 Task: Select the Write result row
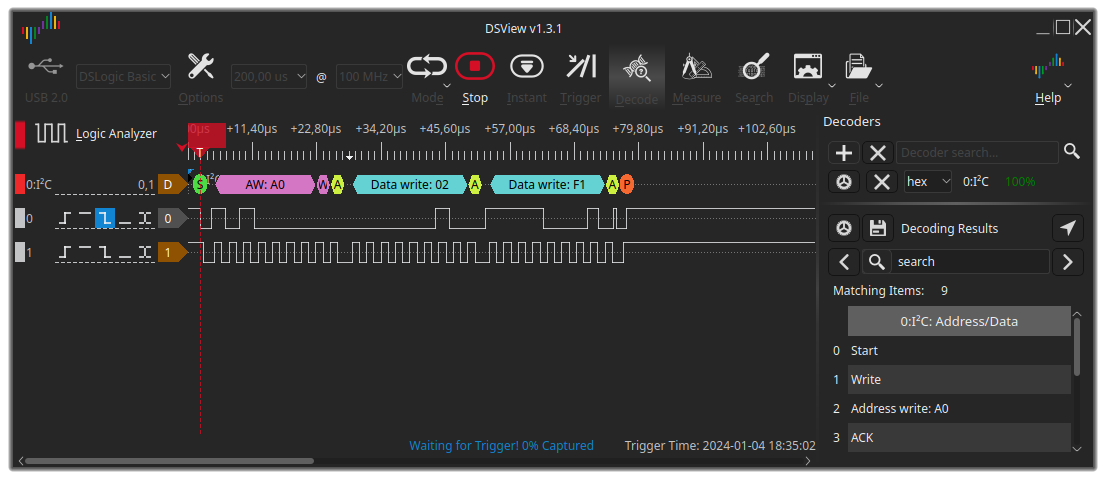pyautogui.click(x=959, y=380)
